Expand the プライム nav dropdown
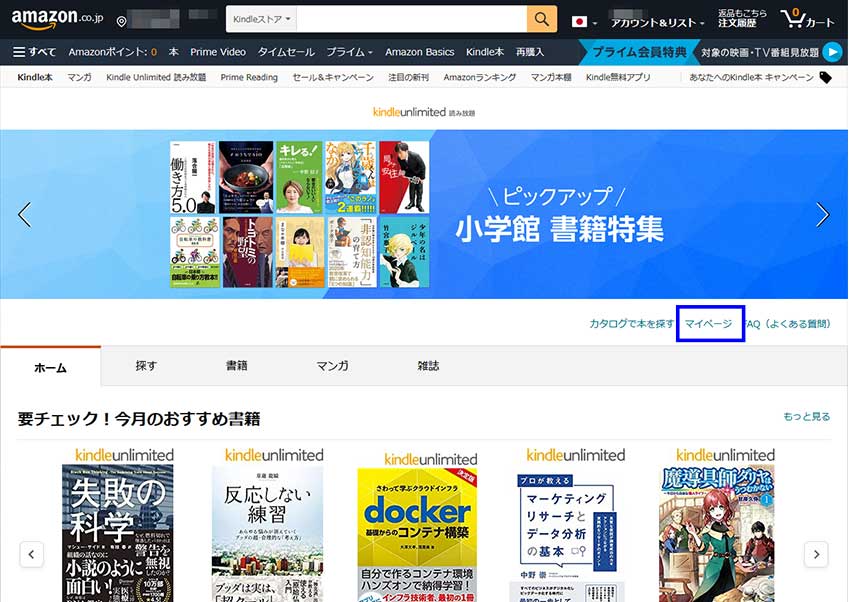This screenshot has width=850, height=602. pos(350,52)
